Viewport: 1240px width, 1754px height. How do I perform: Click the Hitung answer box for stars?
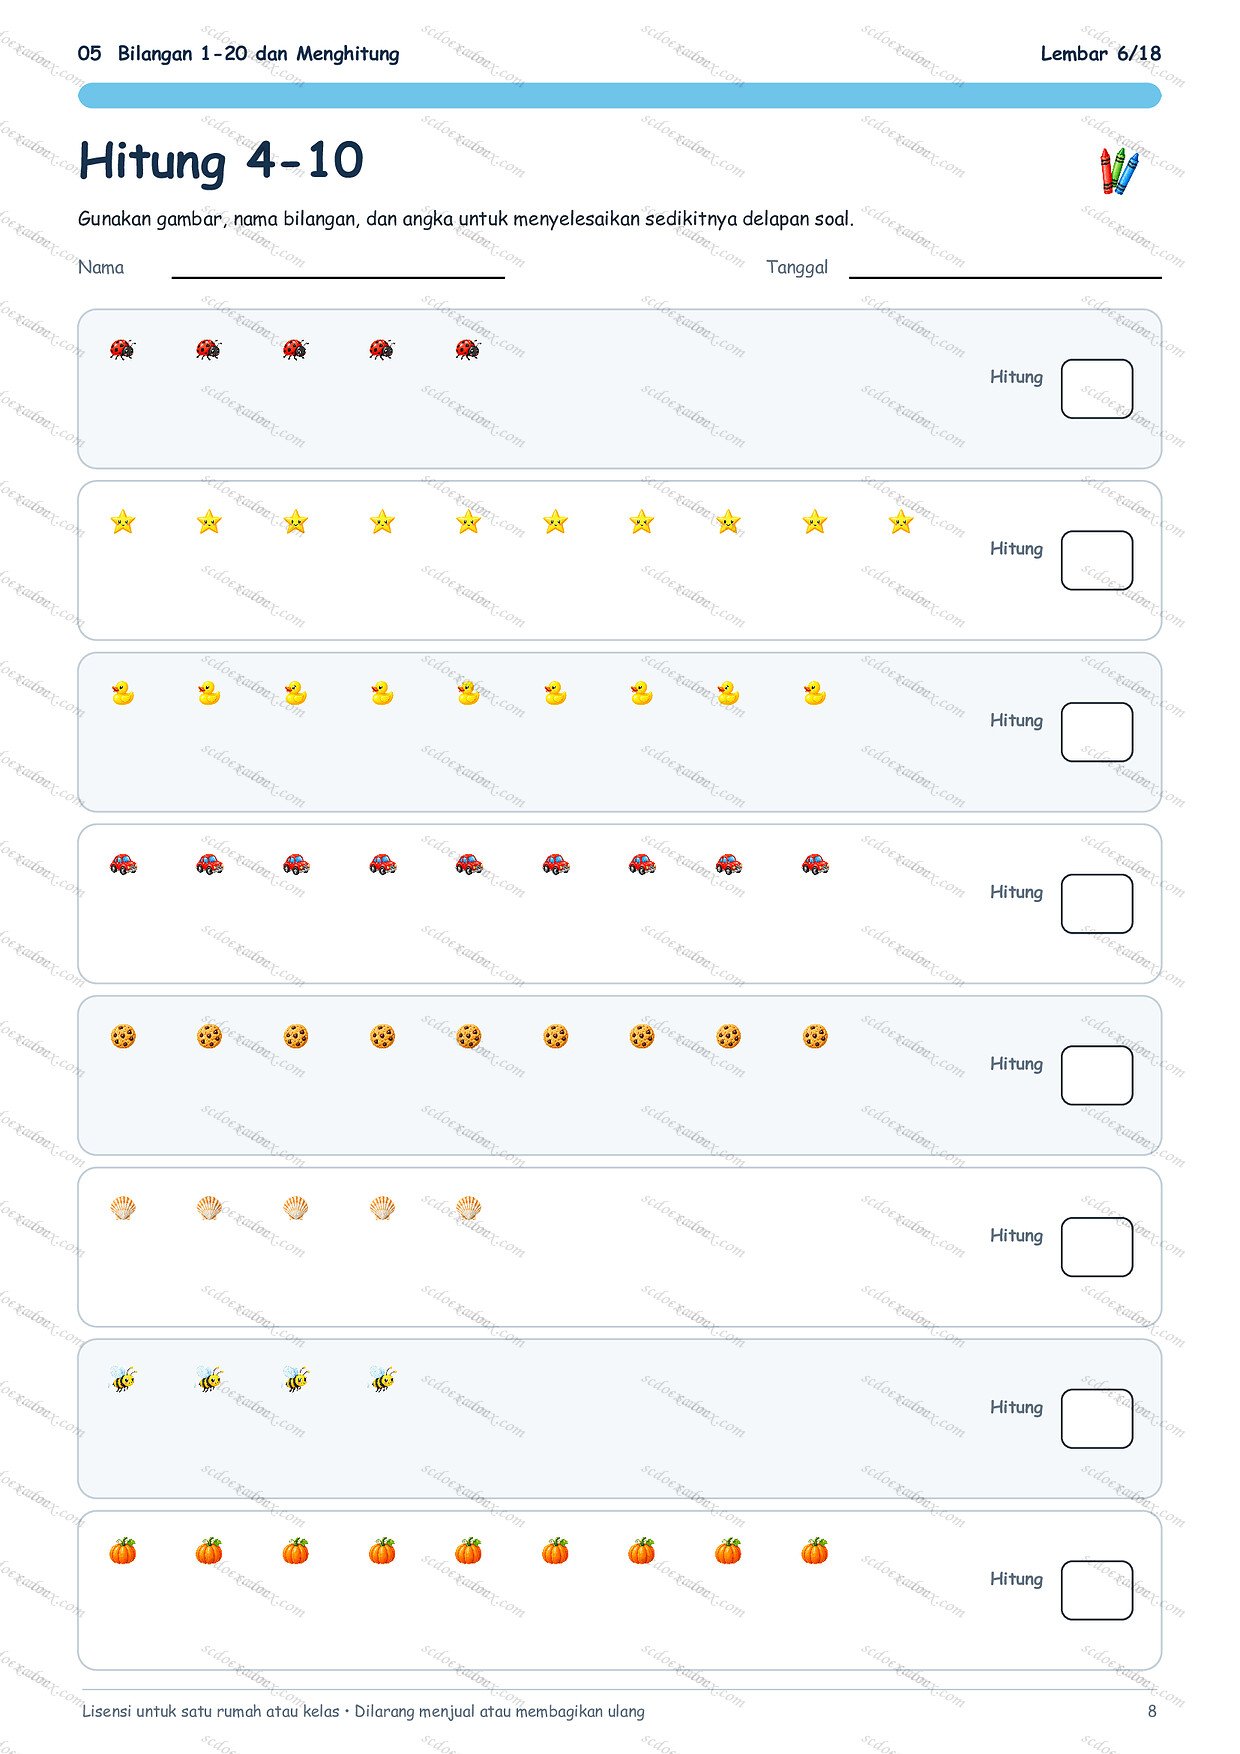1096,561
